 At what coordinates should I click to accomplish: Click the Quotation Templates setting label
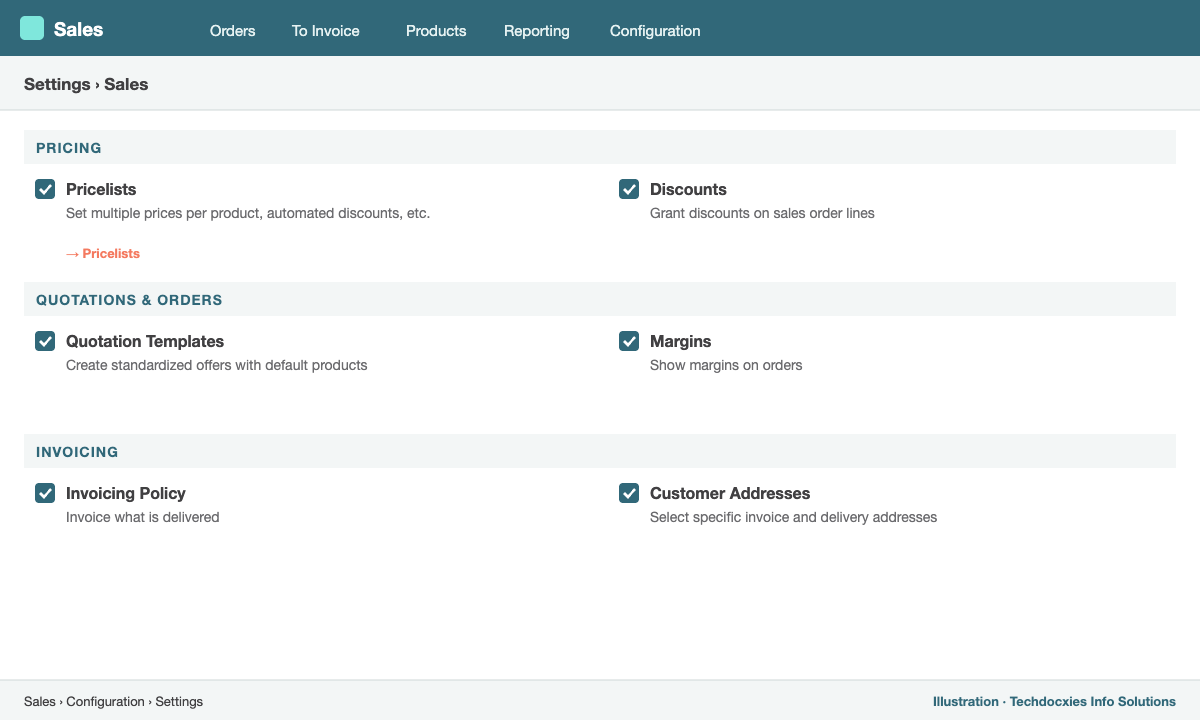(145, 341)
